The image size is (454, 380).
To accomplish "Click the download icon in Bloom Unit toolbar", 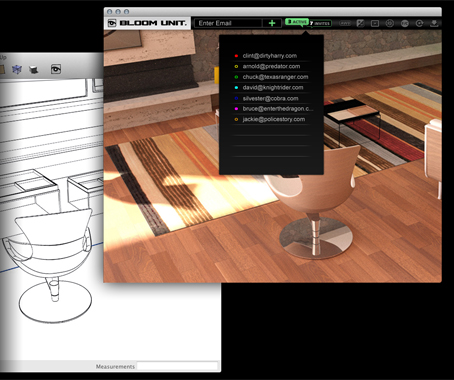I will pyautogui.click(x=434, y=23).
